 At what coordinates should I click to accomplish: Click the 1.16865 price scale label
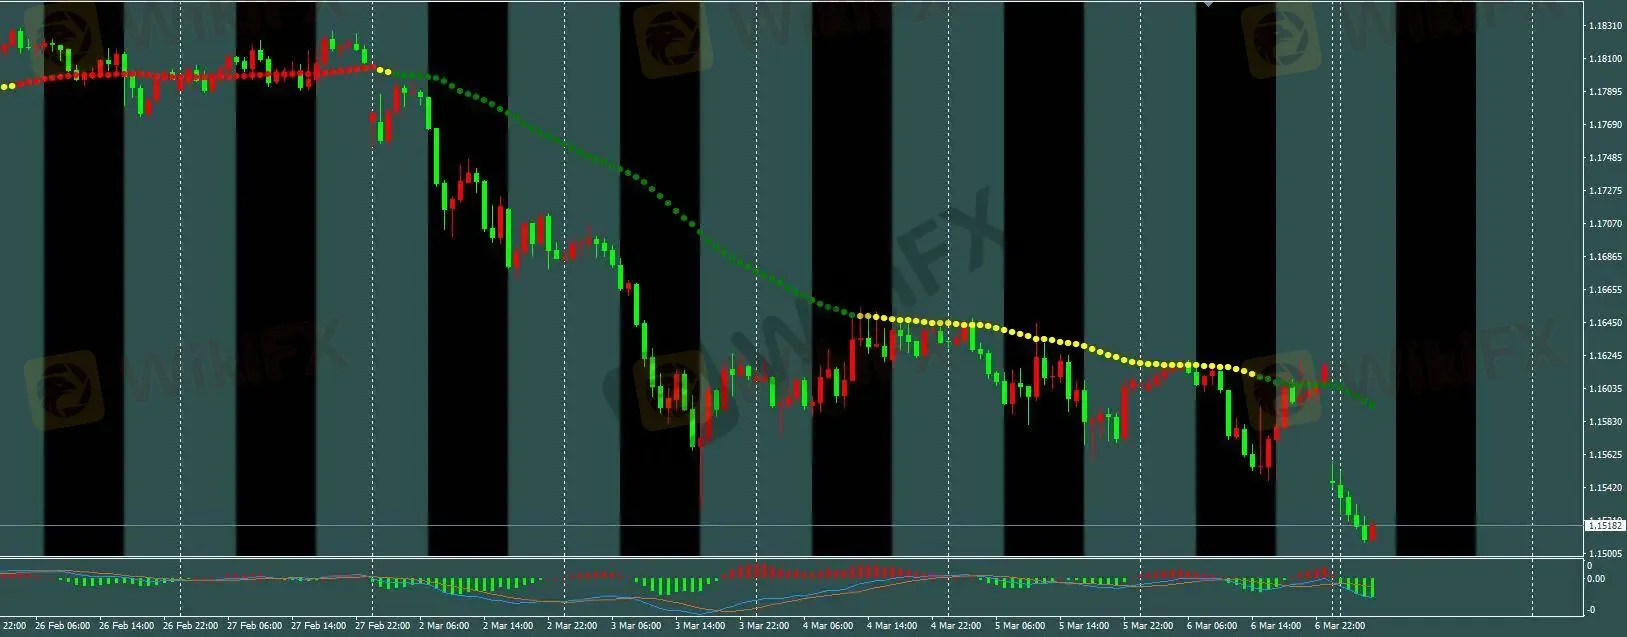tap(1604, 257)
